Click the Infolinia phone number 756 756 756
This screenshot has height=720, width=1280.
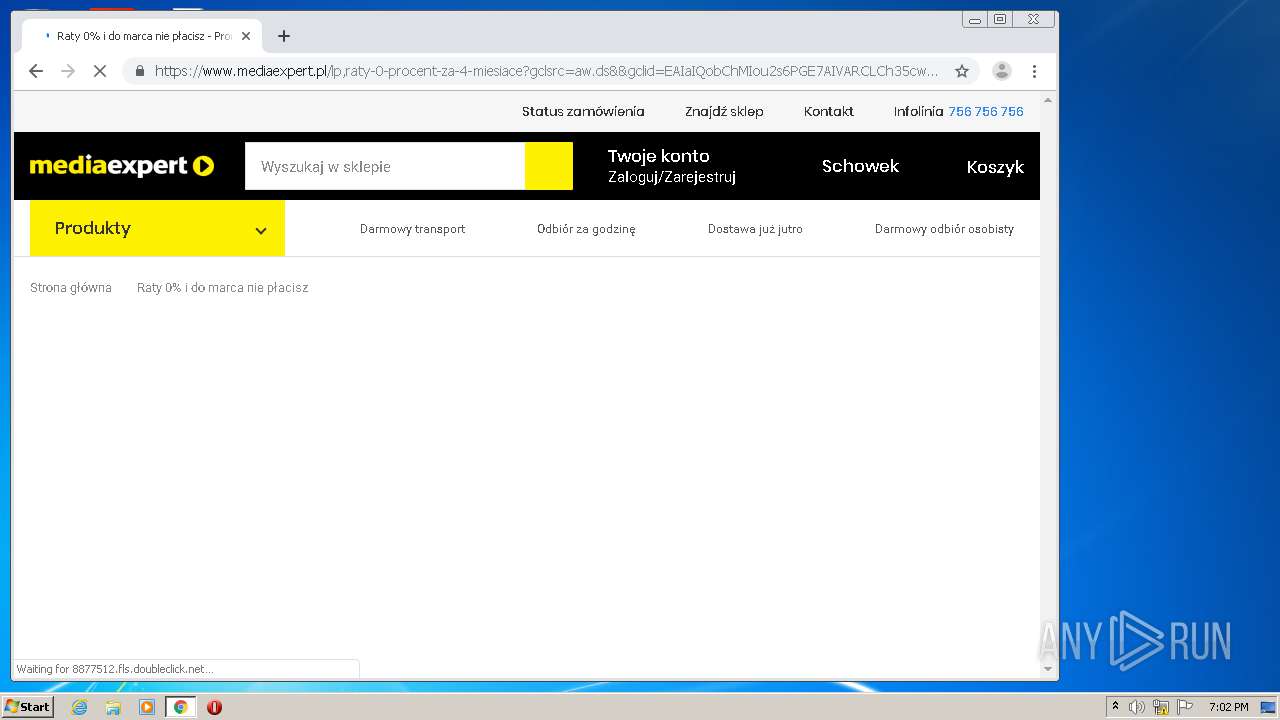(x=986, y=112)
